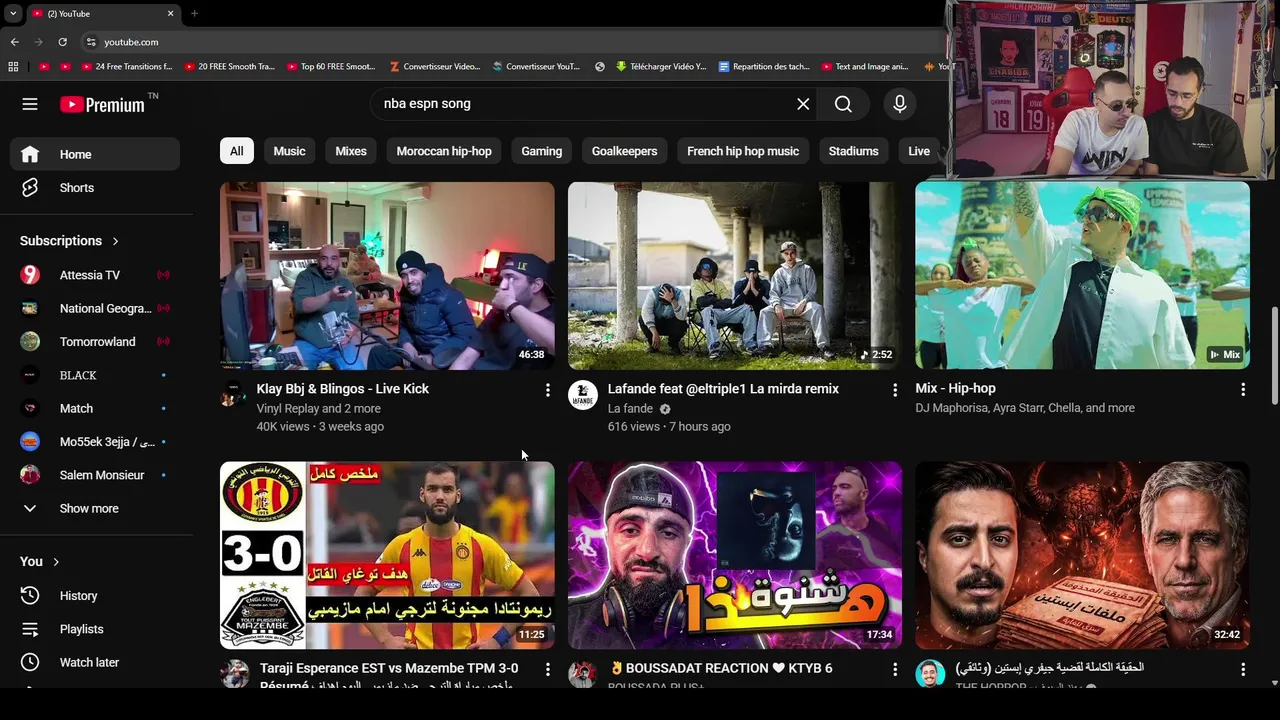Click the Klay Bbj & Blingos title
The width and height of the screenshot is (1280, 720).
click(342, 389)
